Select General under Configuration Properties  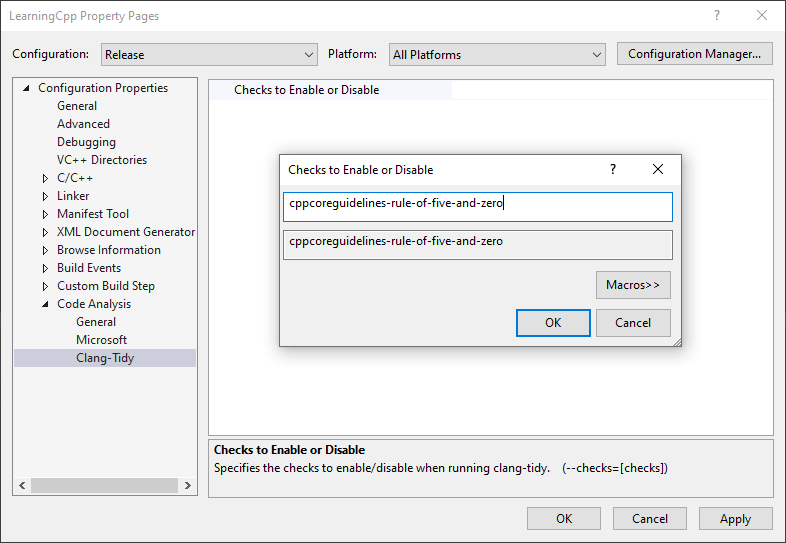pos(77,106)
